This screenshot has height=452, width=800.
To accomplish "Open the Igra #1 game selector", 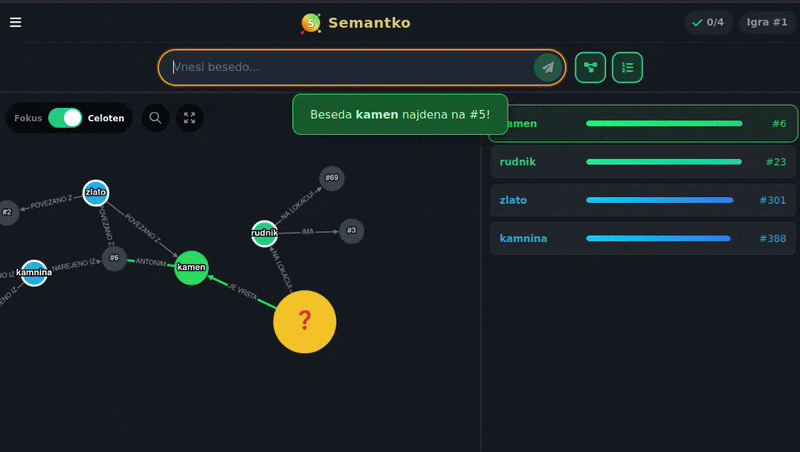I will click(x=767, y=22).
